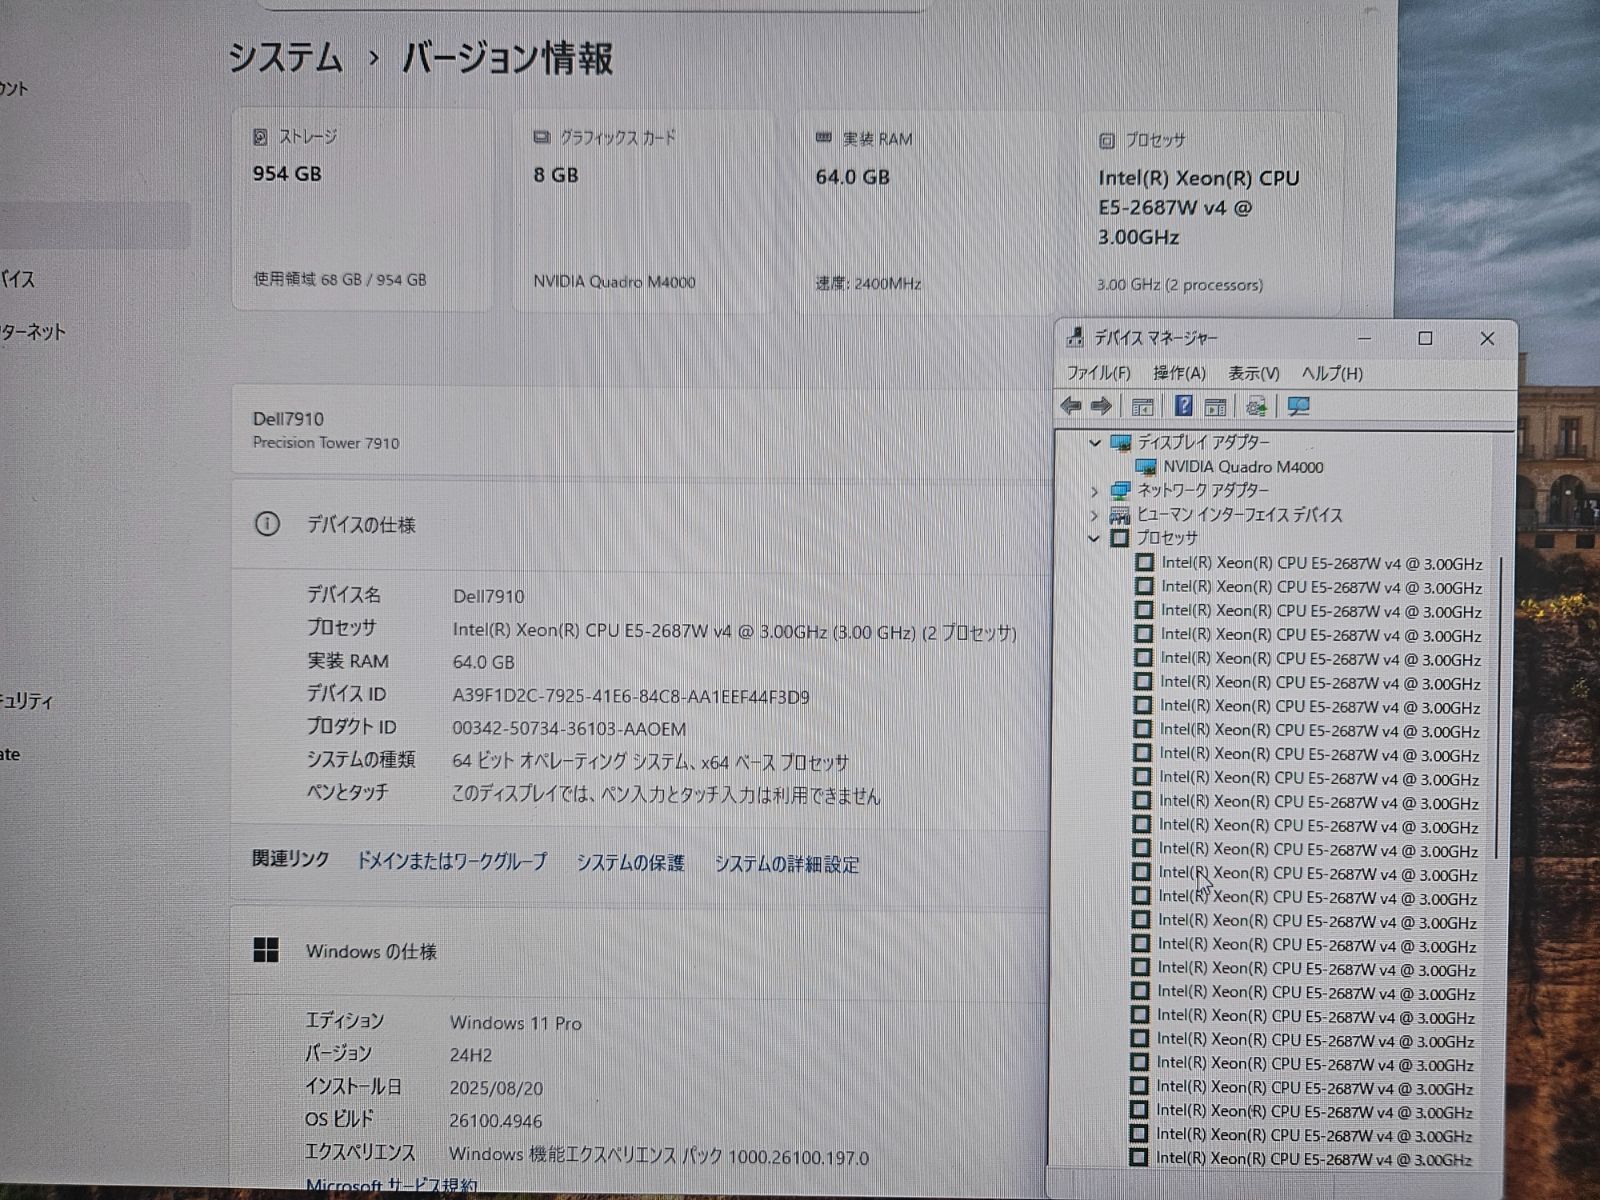Click the バージョン情報 page title

click(507, 58)
